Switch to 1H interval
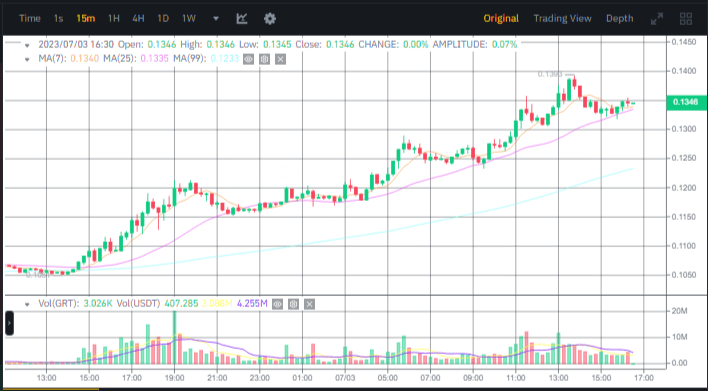This screenshot has width=708, height=391. point(114,19)
